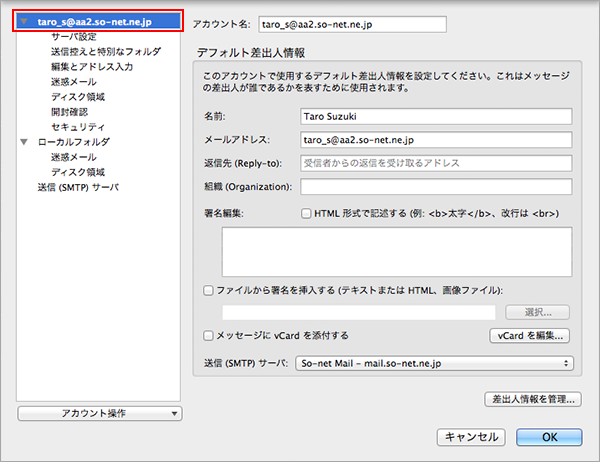Click 差出人情報を管理... button
Image resolution: width=600 pixels, height=462 pixels.
[x=530, y=400]
